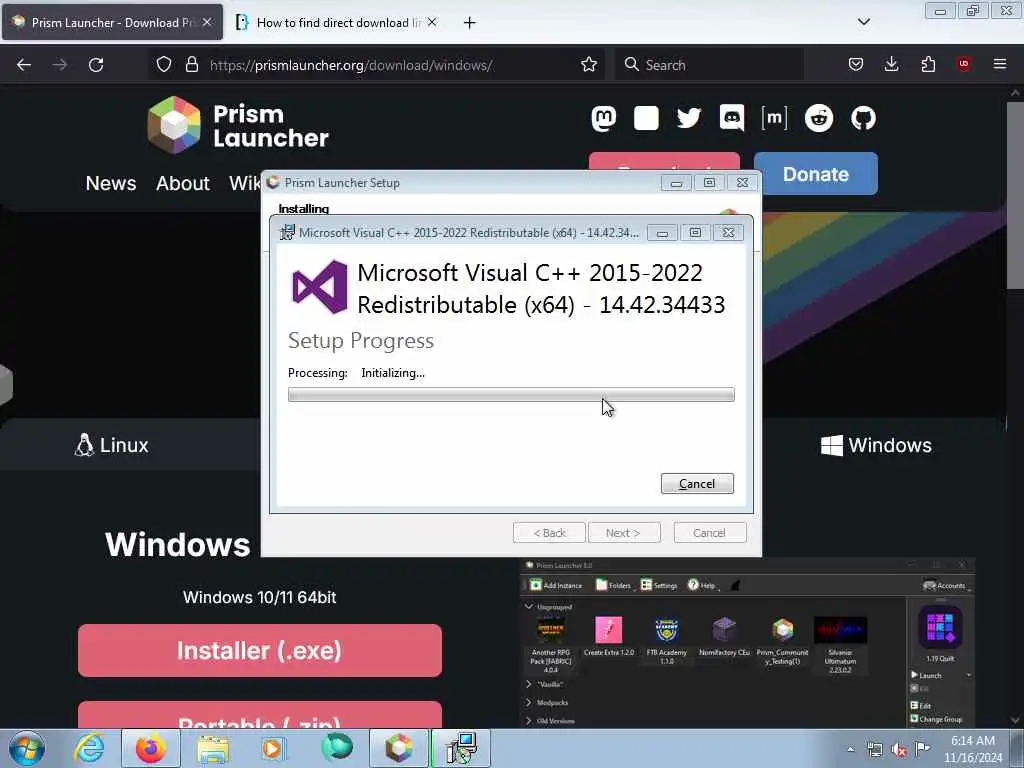Expand the Old Versions group
Screen dimensions: 1024x768
click(529, 721)
